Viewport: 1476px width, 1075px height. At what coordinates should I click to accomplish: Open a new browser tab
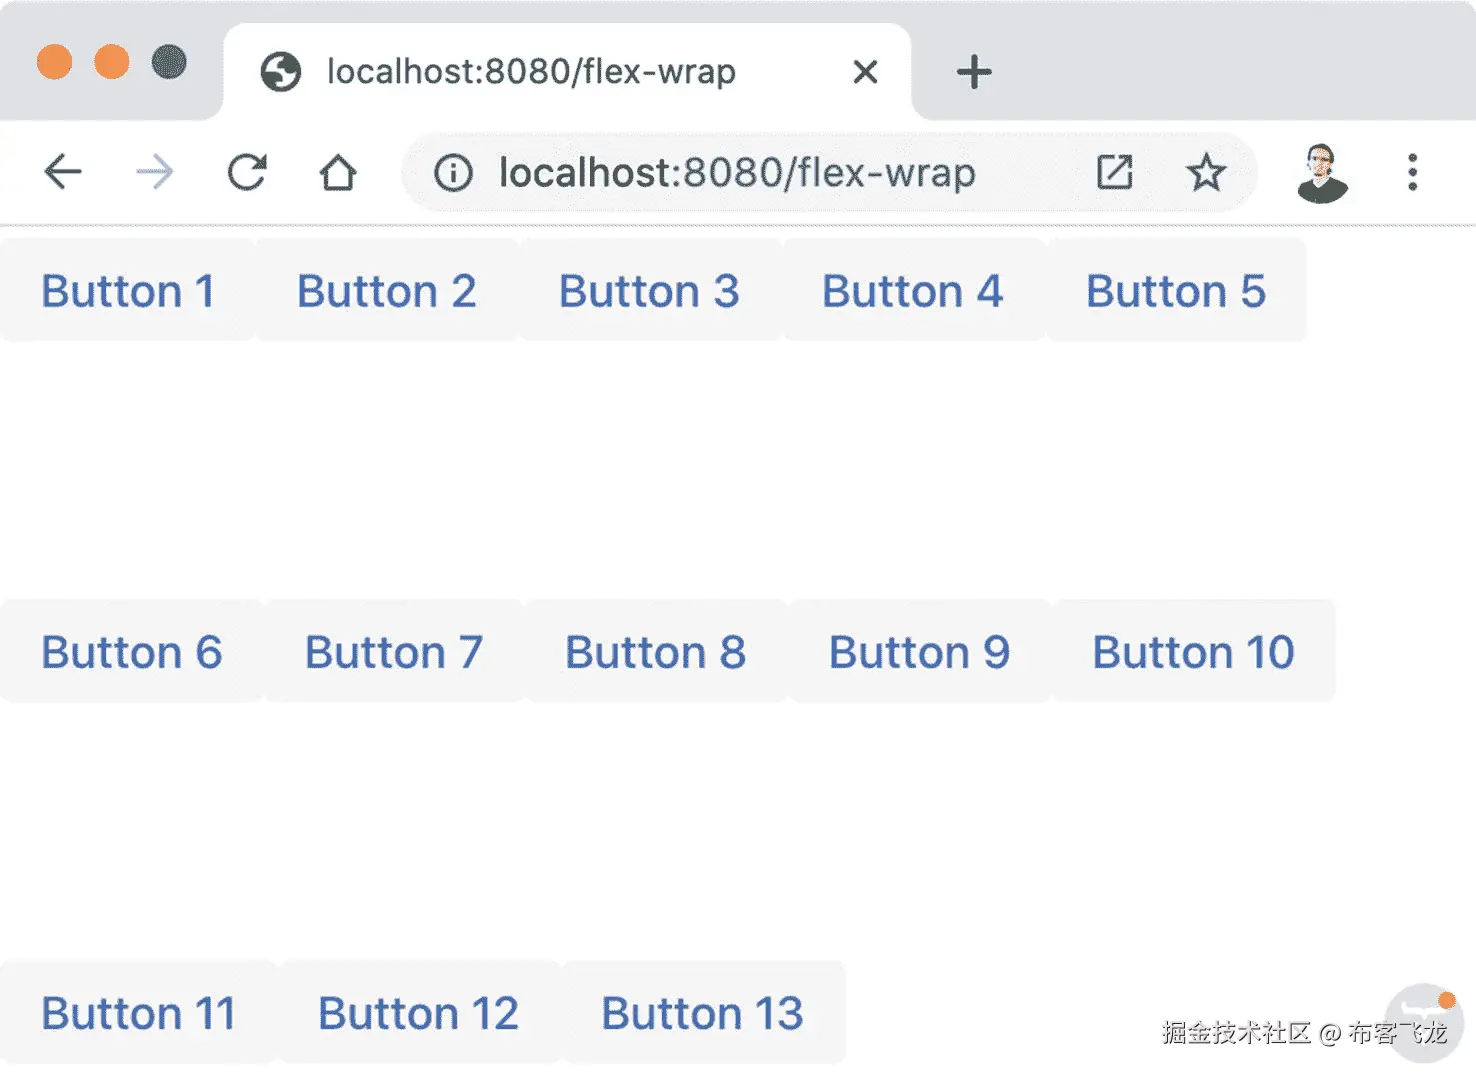point(973,72)
